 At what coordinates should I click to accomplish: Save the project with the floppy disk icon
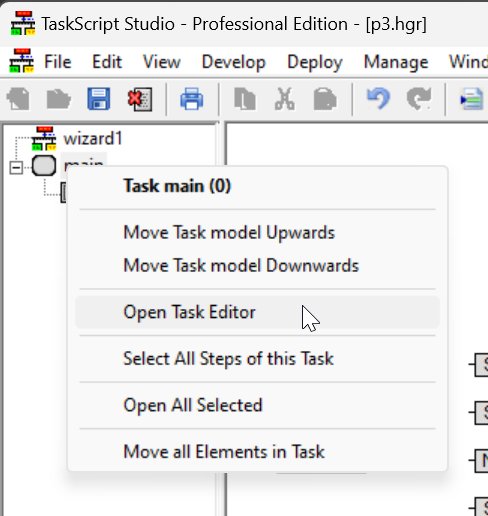tap(99, 99)
